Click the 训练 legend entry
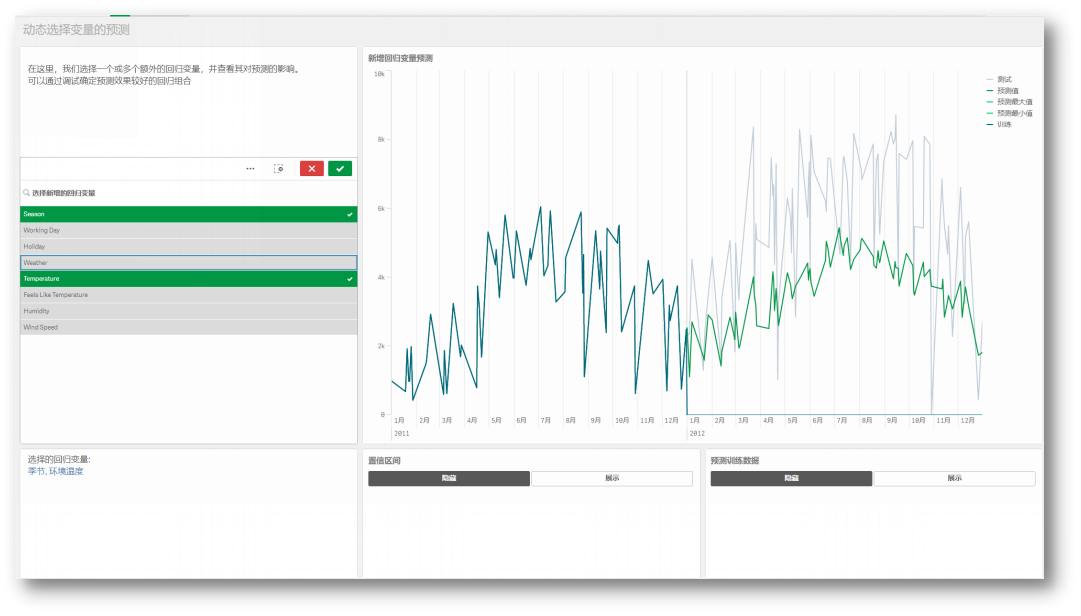This screenshot has height=616, width=1081. point(999,125)
